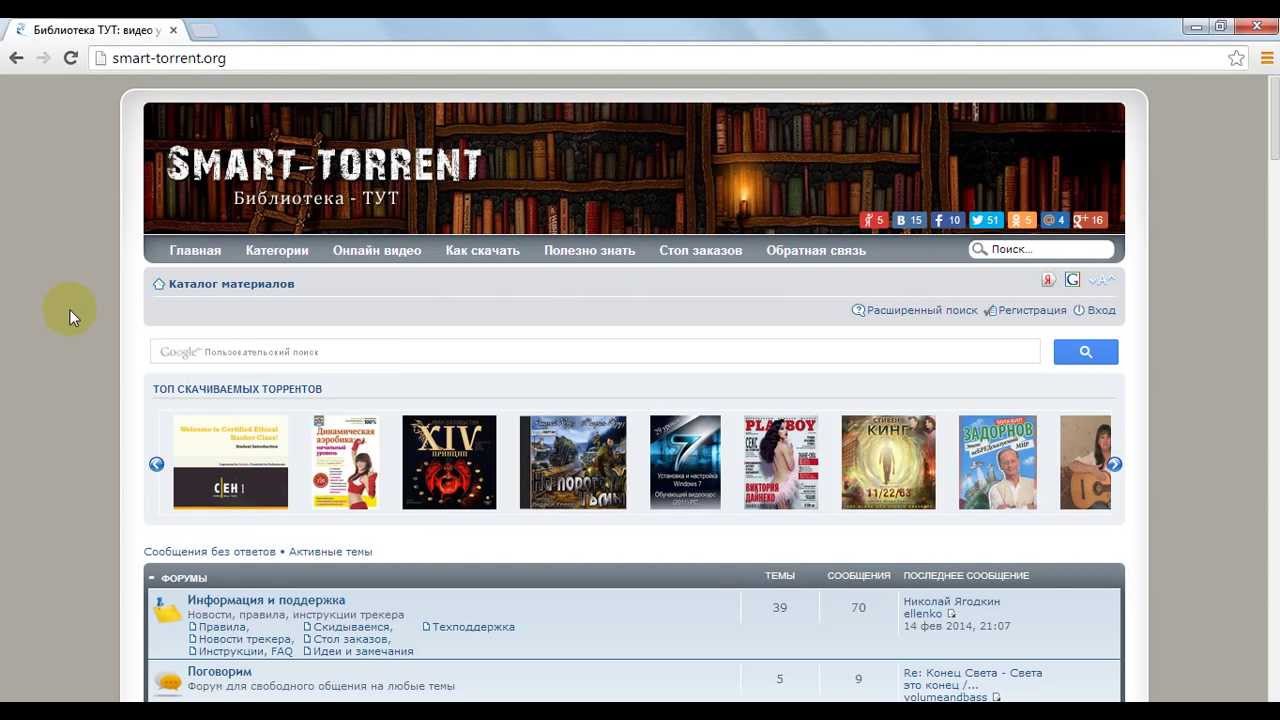The height and width of the screenshot is (720, 1280).
Task: Move the top torrents carousel left
Action: tap(157, 464)
